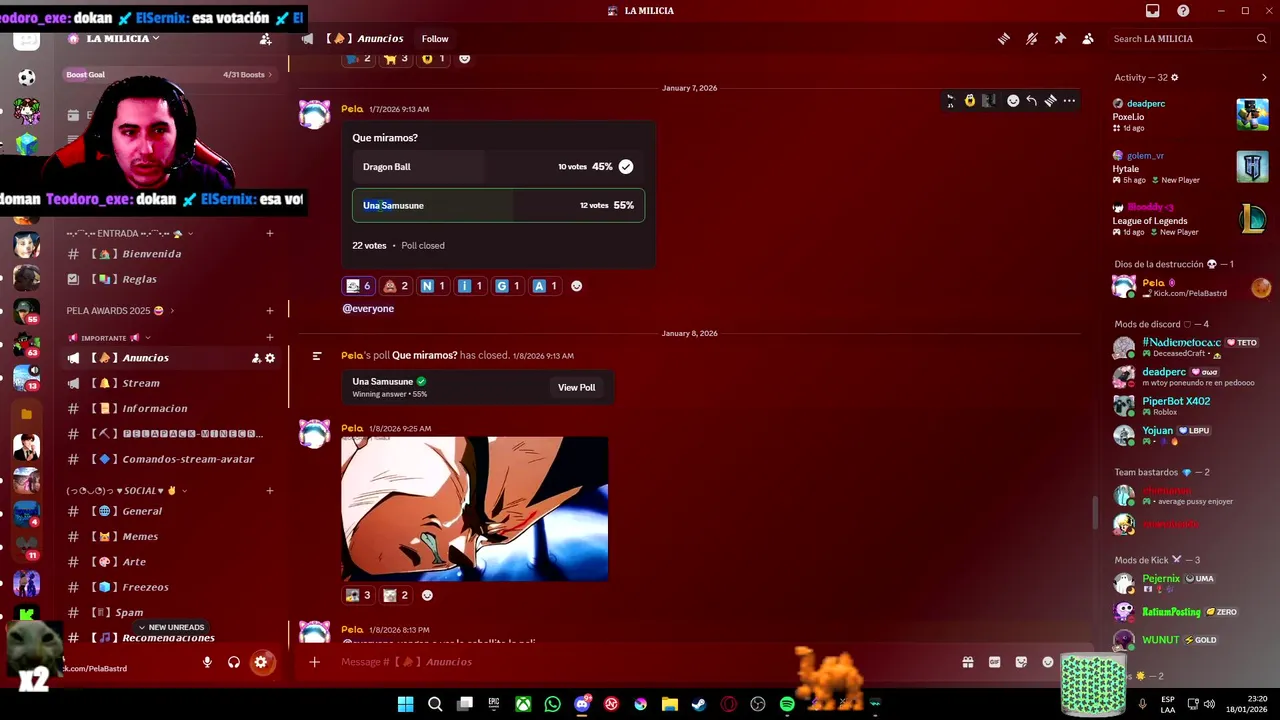The height and width of the screenshot is (720, 1280).
Task: Toggle notification settings bell icon in header
Action: click(1032, 39)
